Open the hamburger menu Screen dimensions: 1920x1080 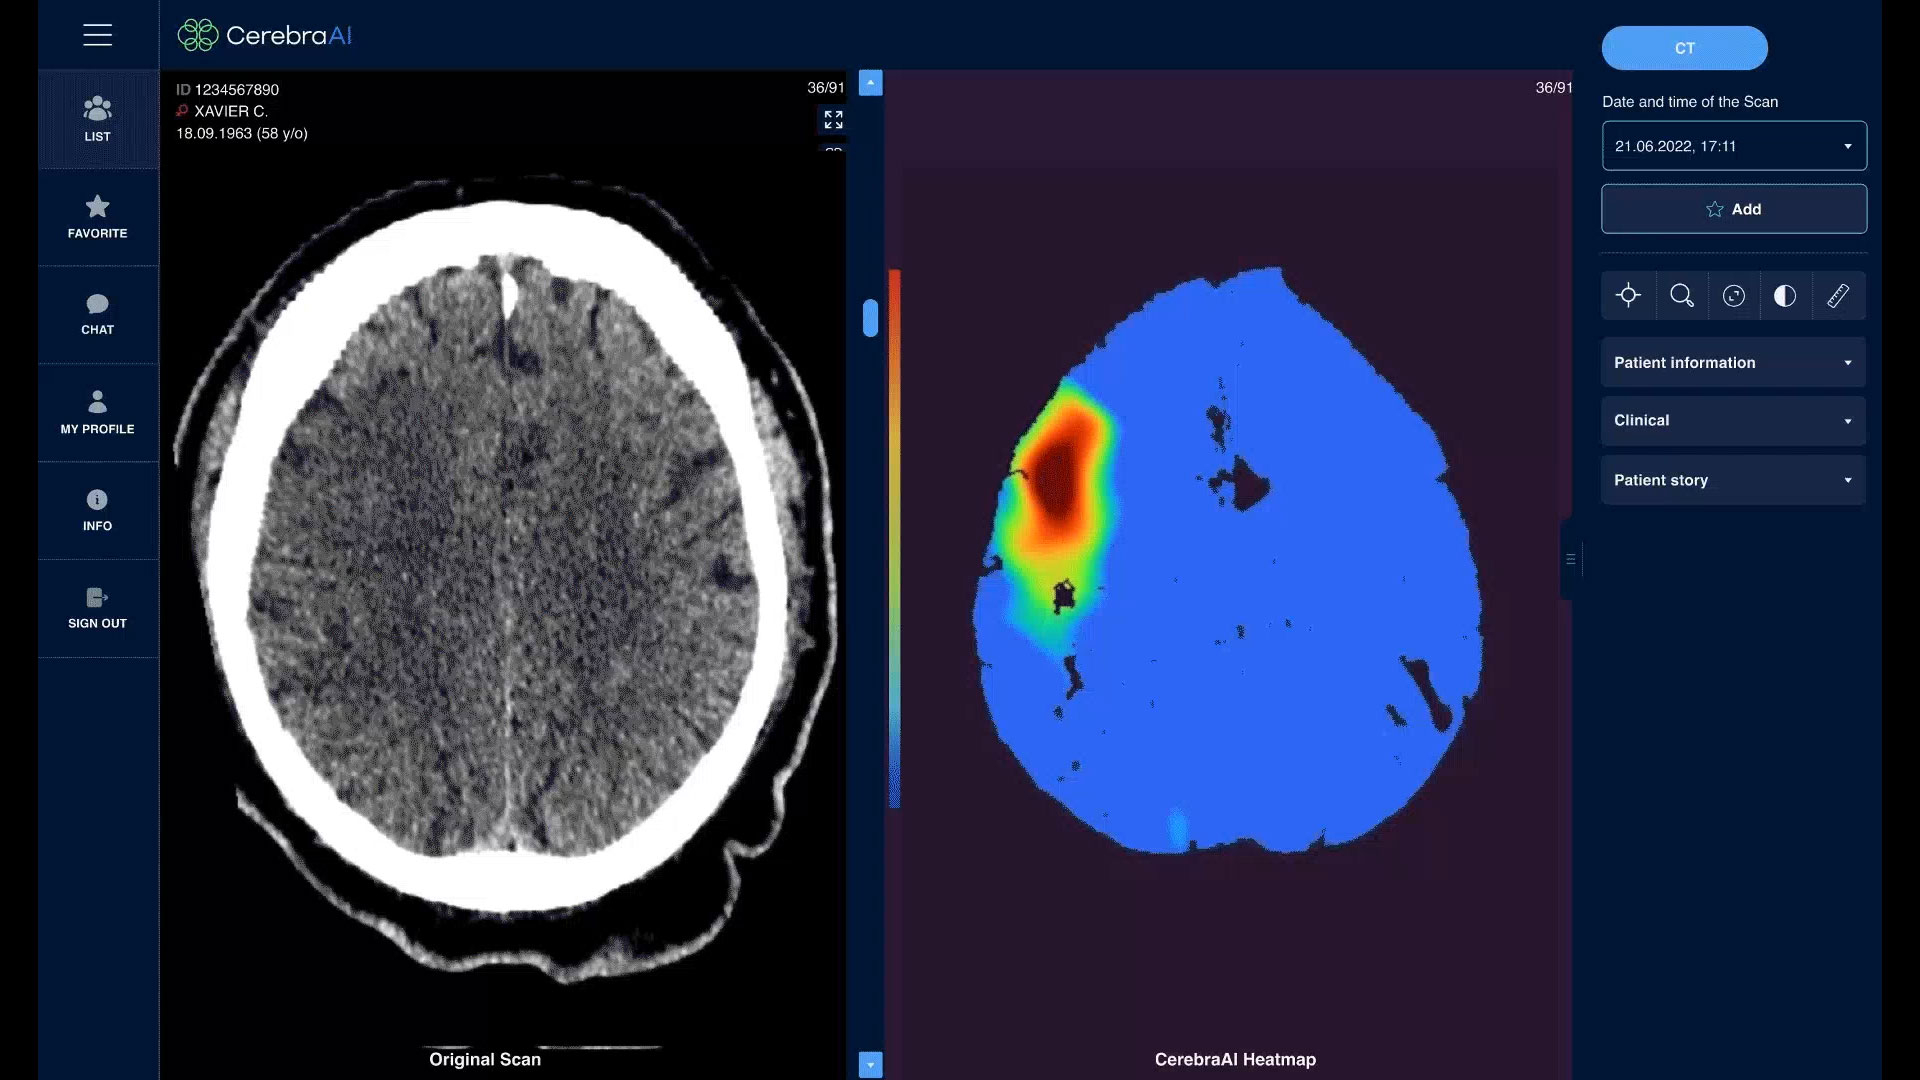click(x=97, y=35)
